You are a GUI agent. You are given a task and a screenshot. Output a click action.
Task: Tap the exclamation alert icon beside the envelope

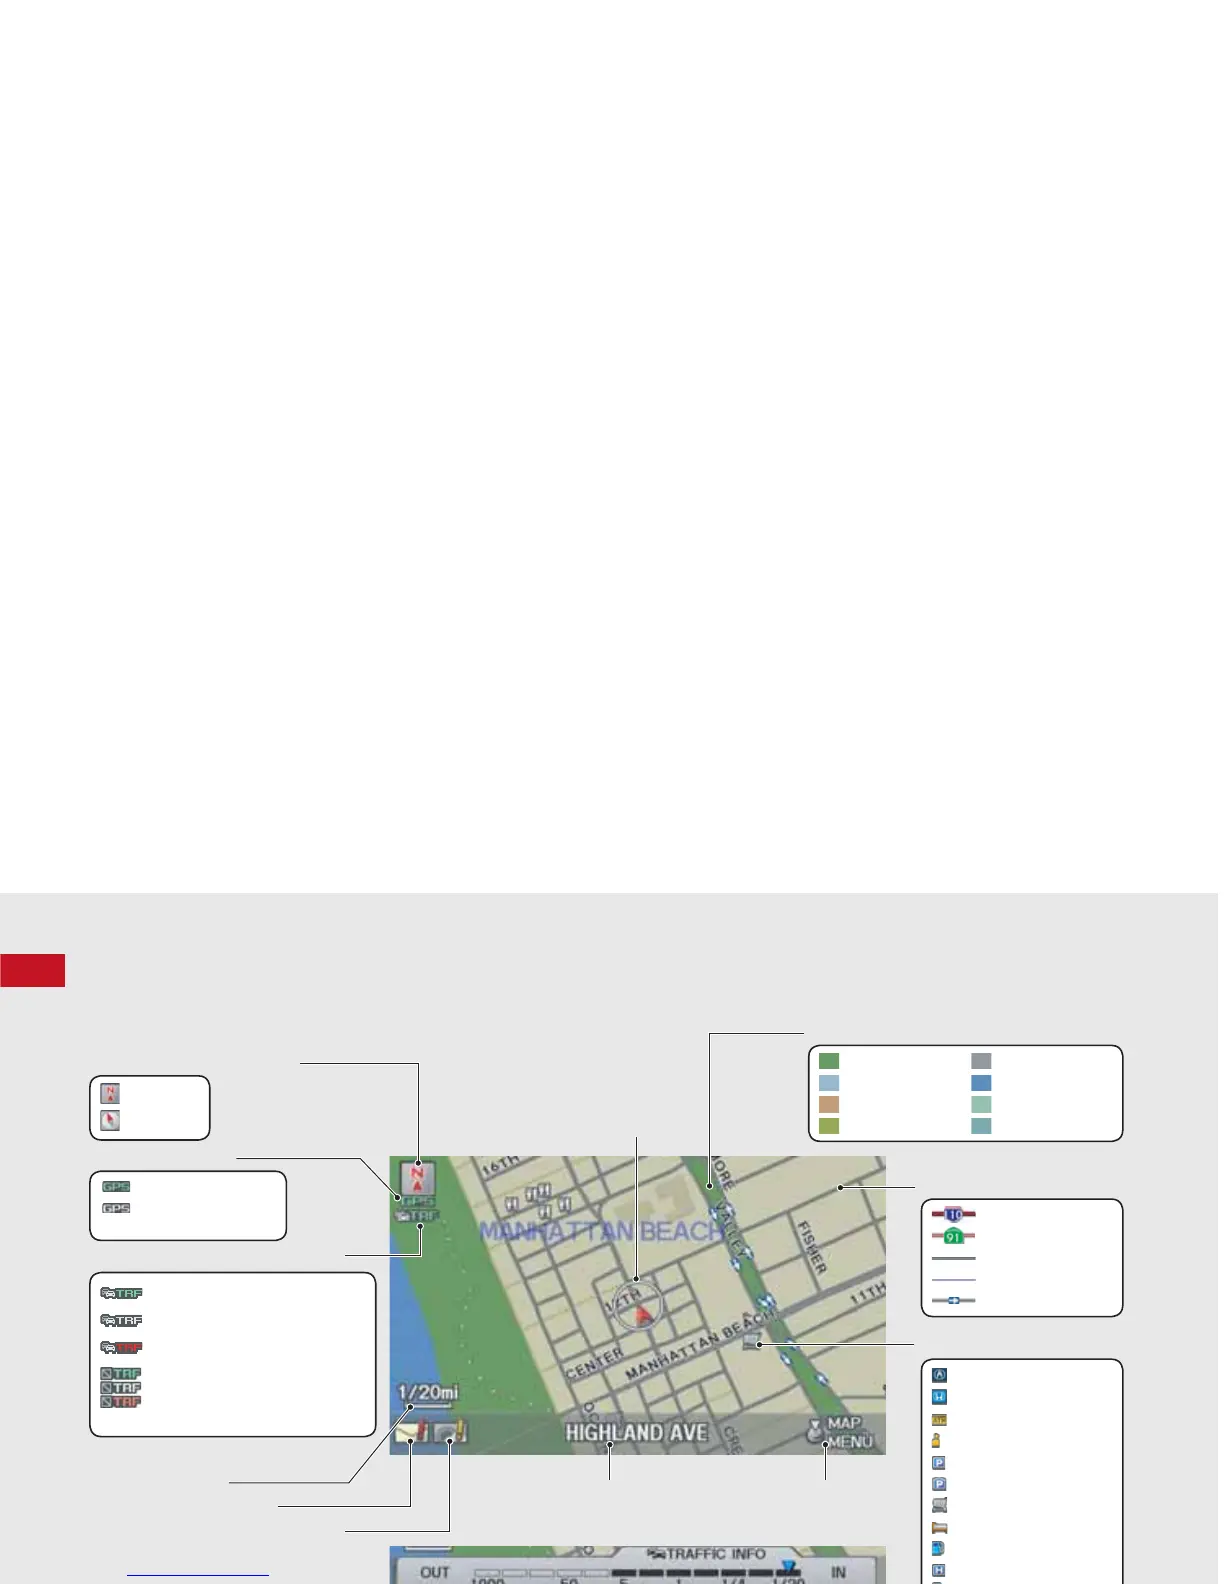pos(451,1432)
